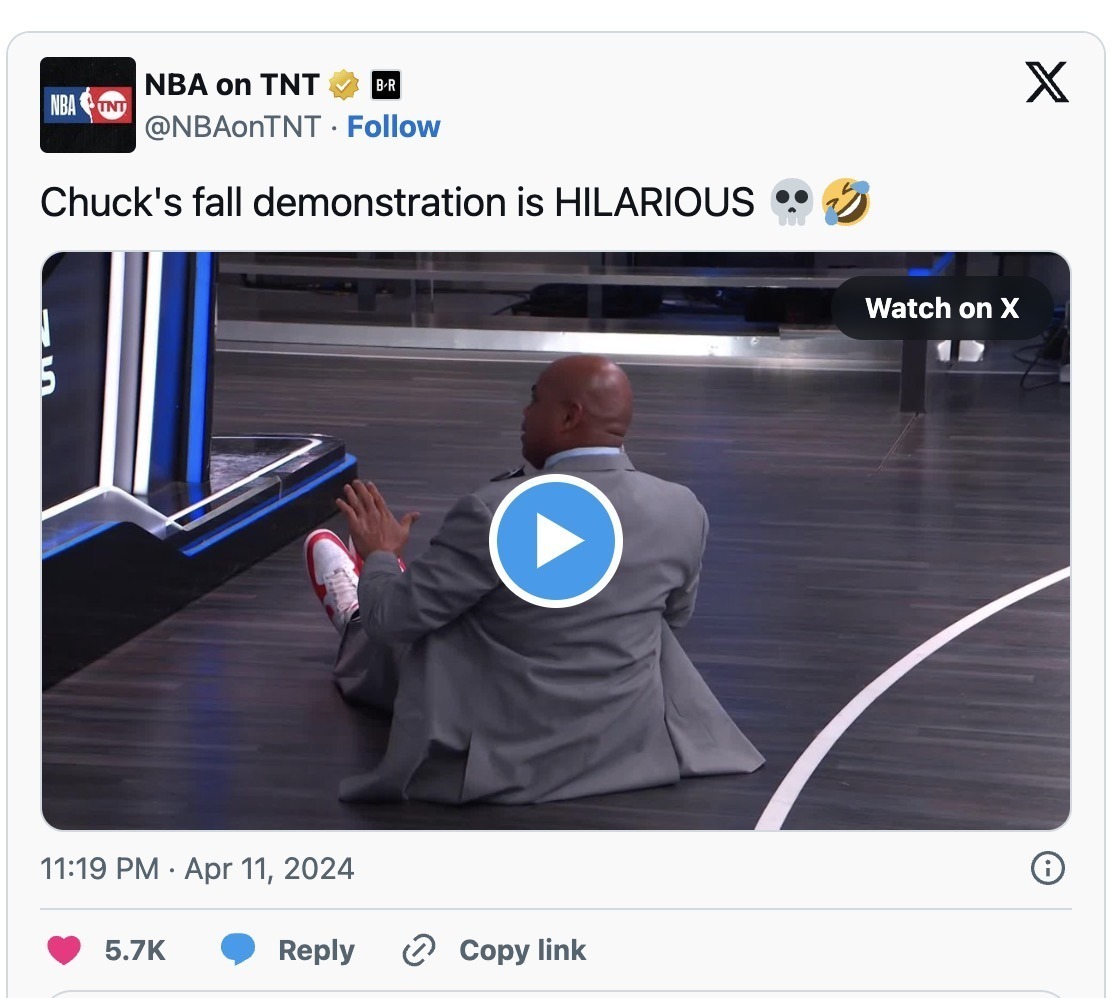This screenshot has width=1112, height=998.
Task: Open the @NBAonTNT handle link
Action: (233, 127)
